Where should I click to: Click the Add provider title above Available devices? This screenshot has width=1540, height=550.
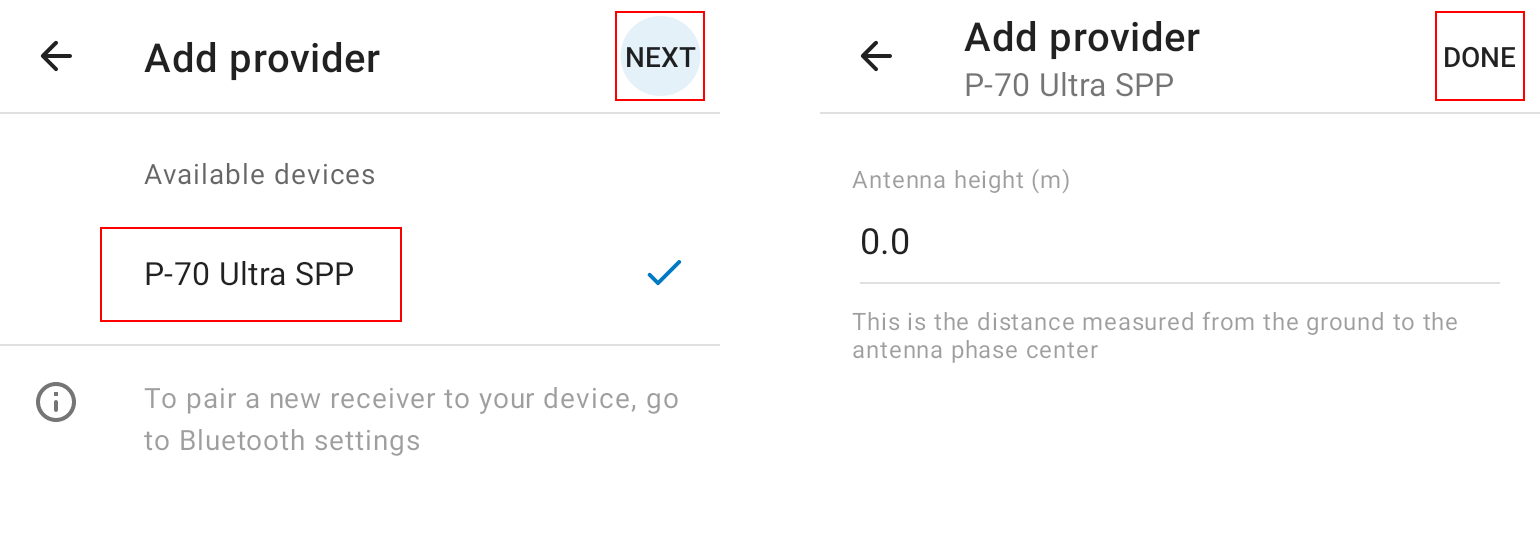coord(262,58)
